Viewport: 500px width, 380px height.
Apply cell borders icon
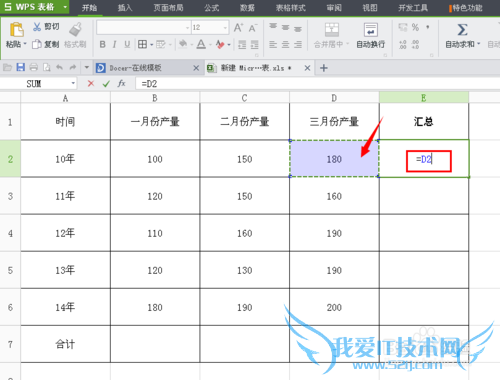pos(142,44)
